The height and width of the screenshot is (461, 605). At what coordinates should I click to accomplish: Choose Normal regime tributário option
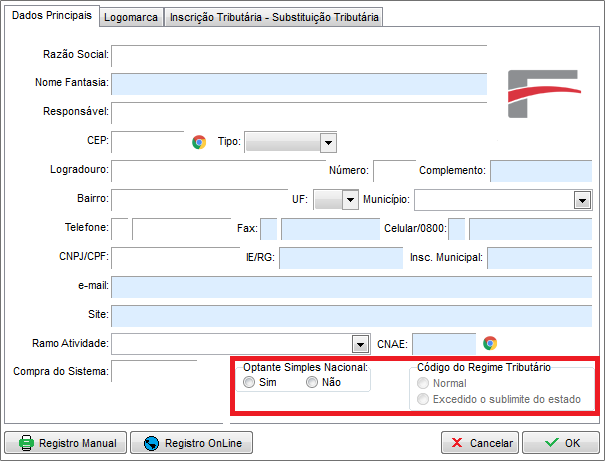(x=425, y=383)
